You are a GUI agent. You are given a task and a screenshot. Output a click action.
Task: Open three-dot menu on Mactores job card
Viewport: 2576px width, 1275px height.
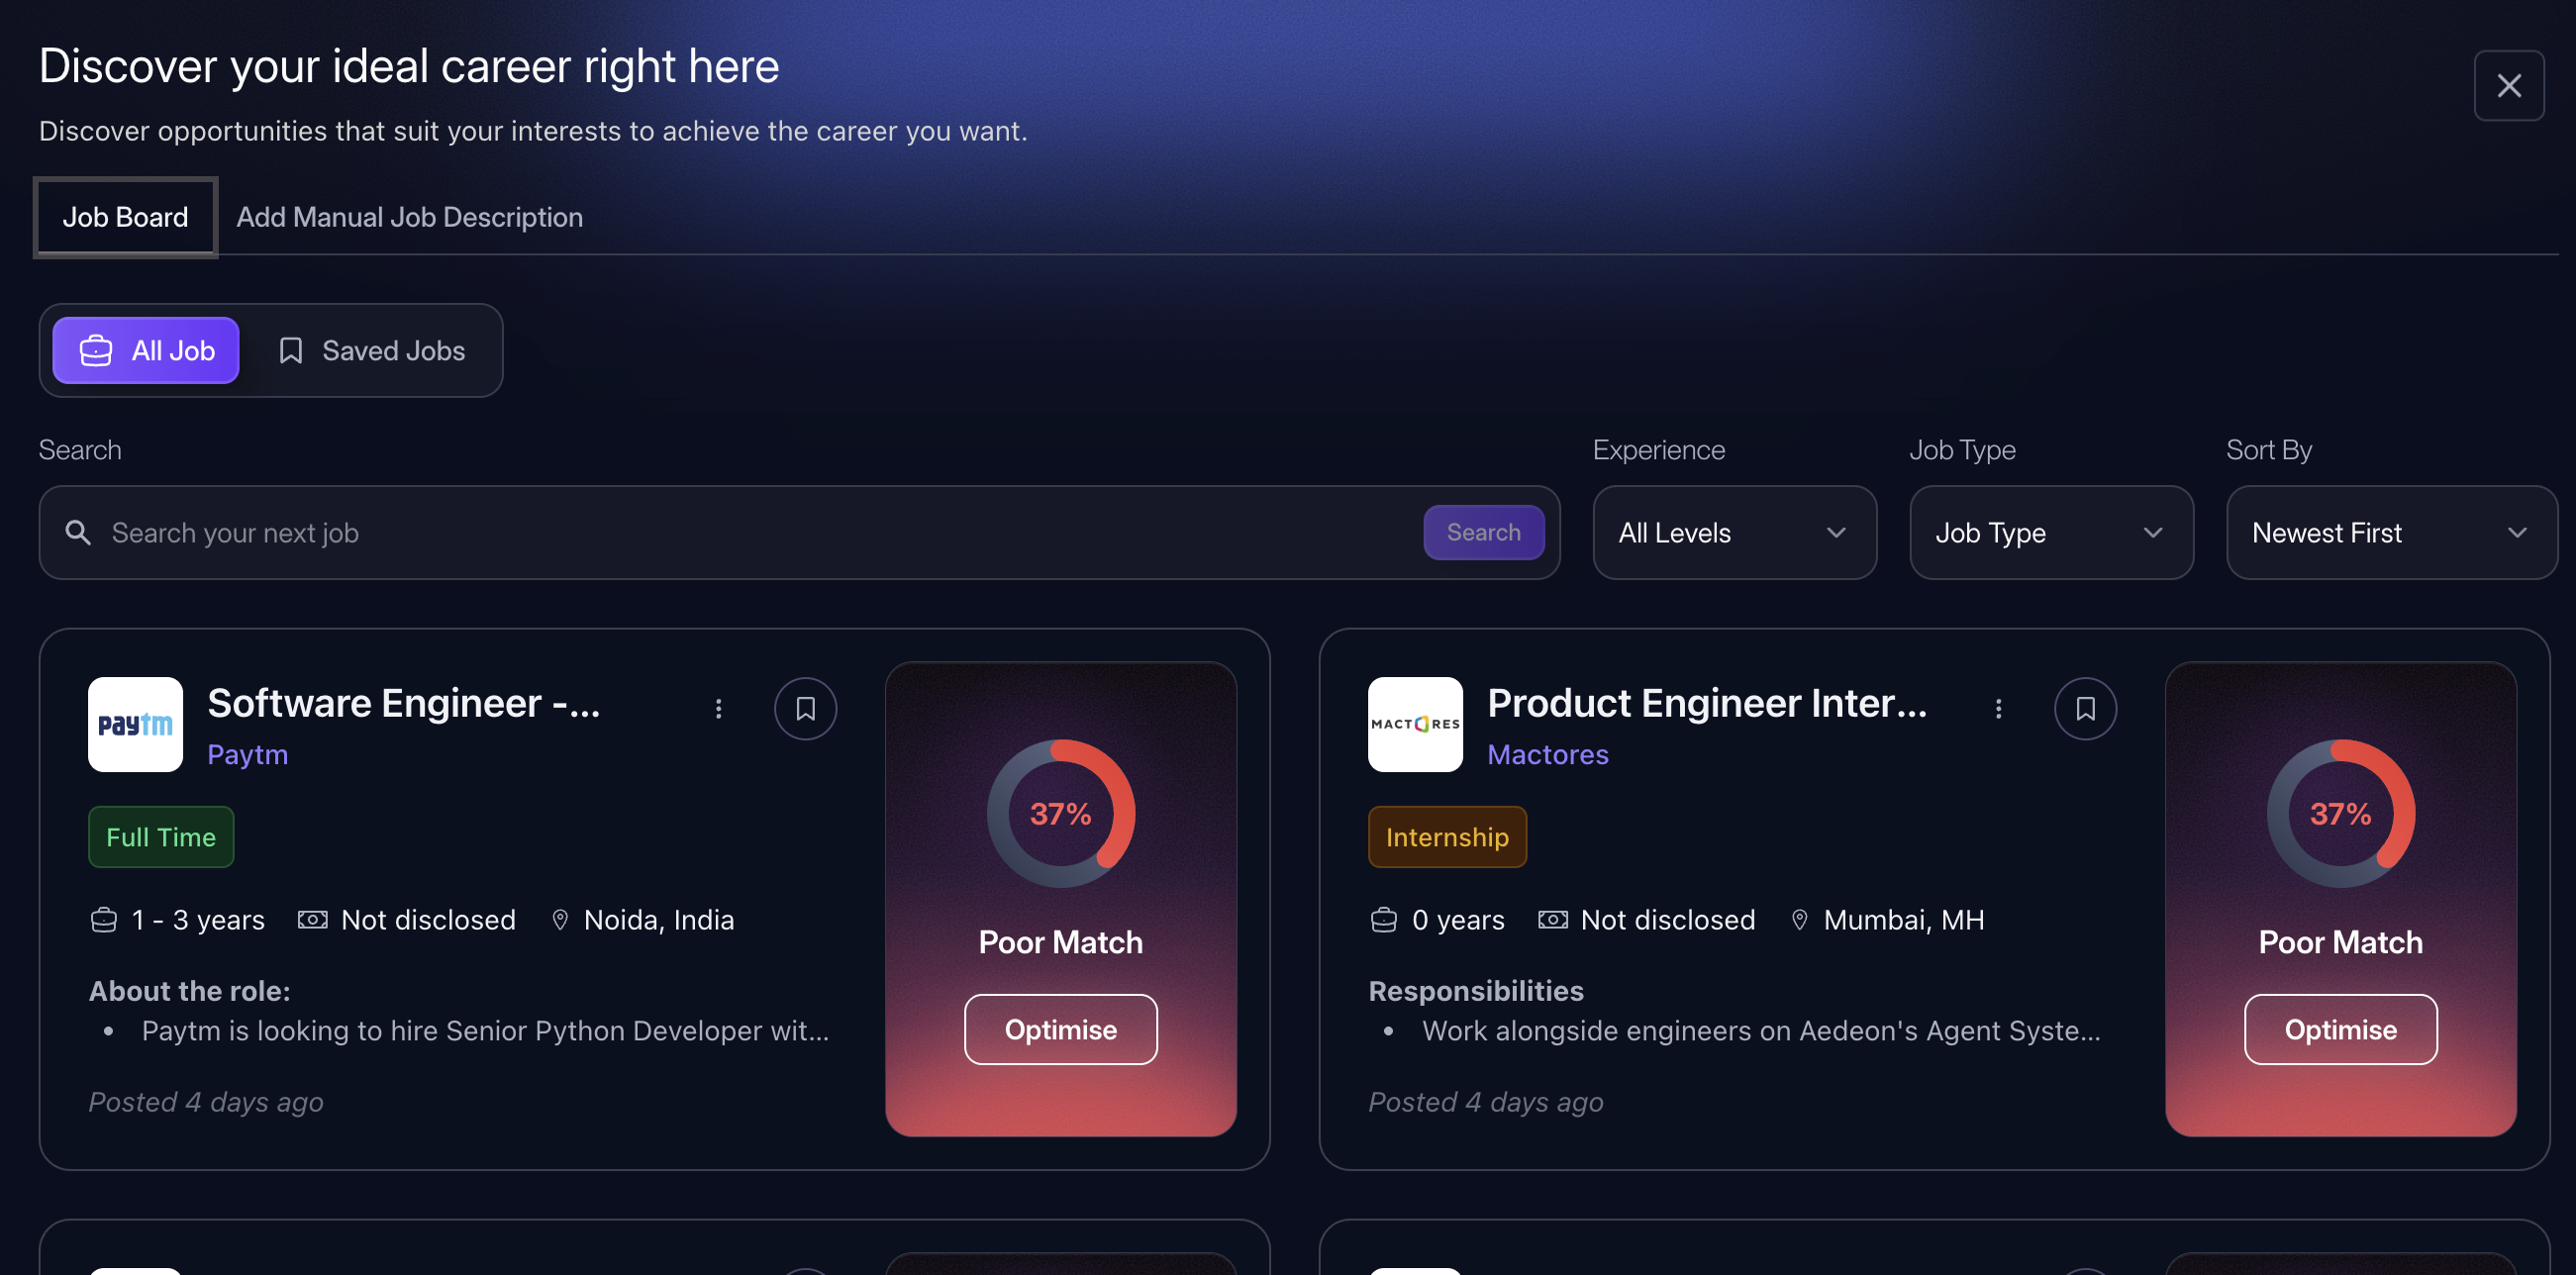1998,708
